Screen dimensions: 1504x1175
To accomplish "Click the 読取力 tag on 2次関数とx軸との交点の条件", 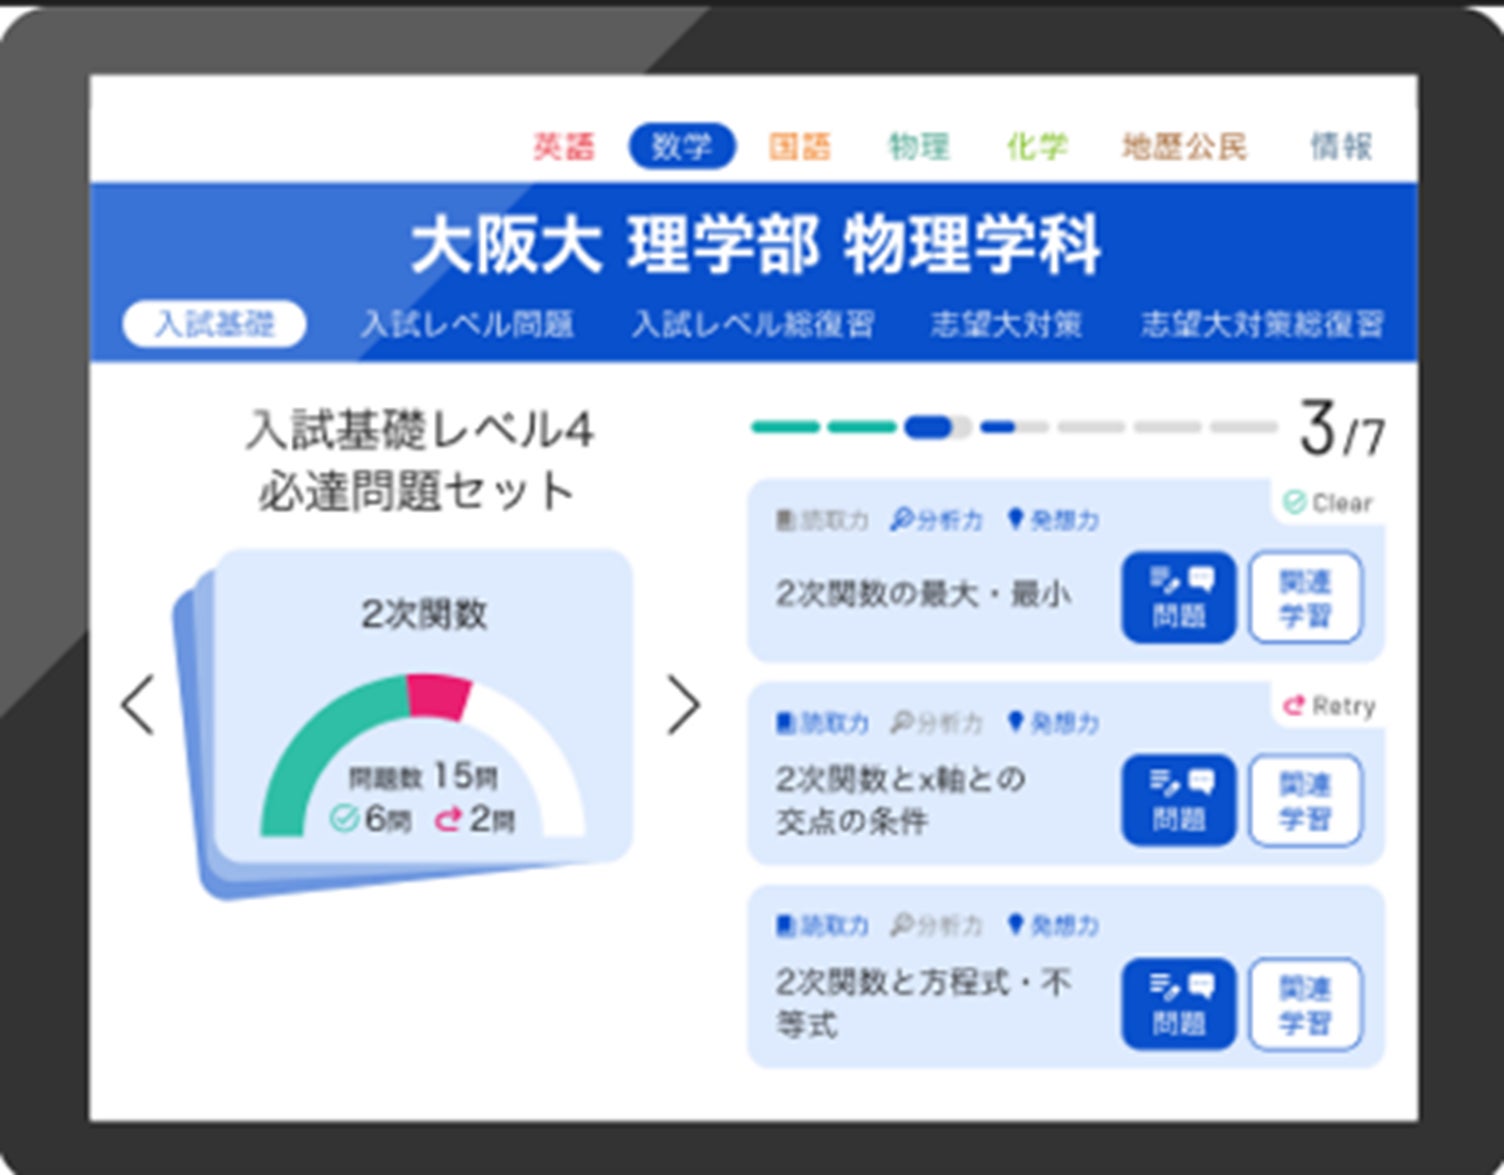I will pos(822,723).
